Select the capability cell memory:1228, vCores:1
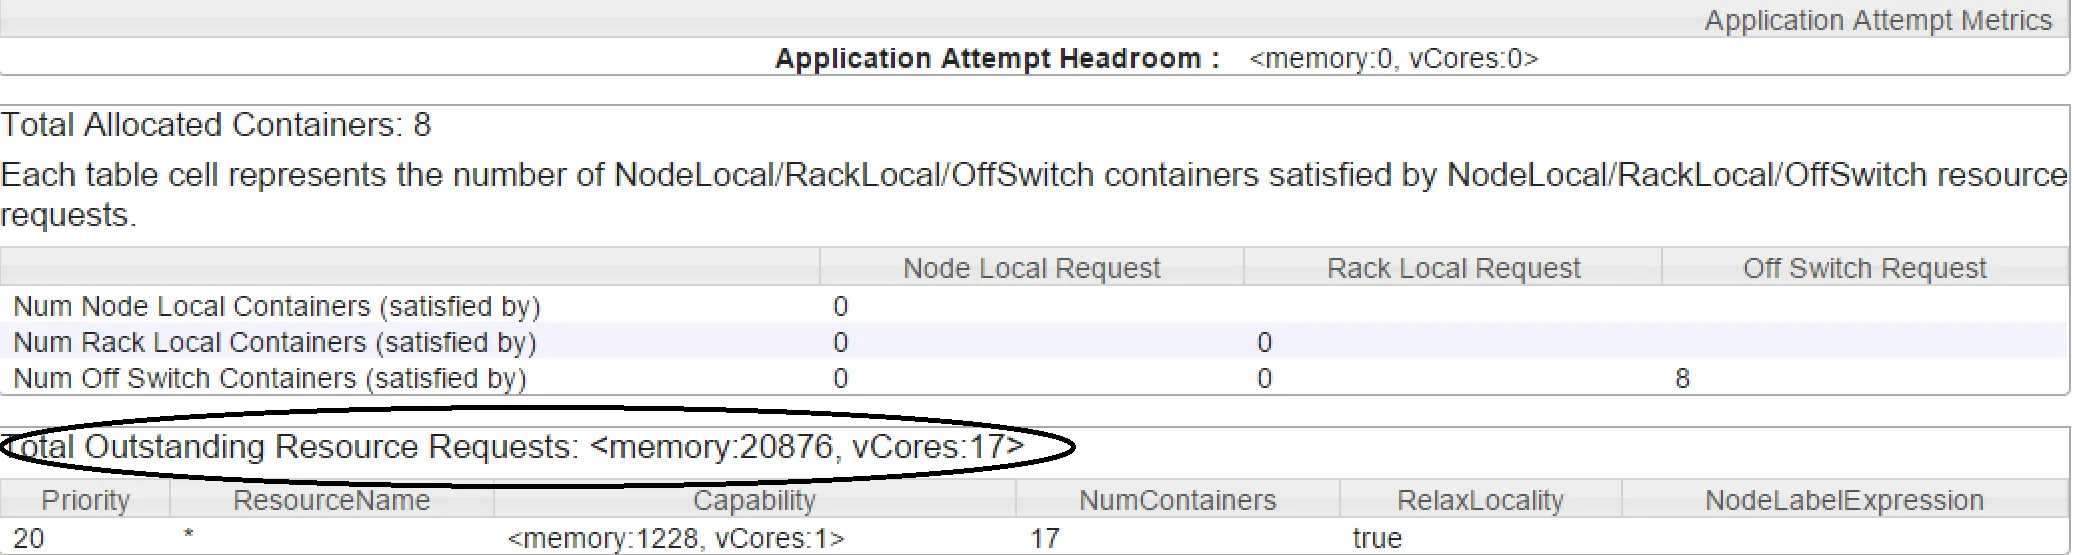This screenshot has height=555, width=2074. pyautogui.click(x=676, y=538)
